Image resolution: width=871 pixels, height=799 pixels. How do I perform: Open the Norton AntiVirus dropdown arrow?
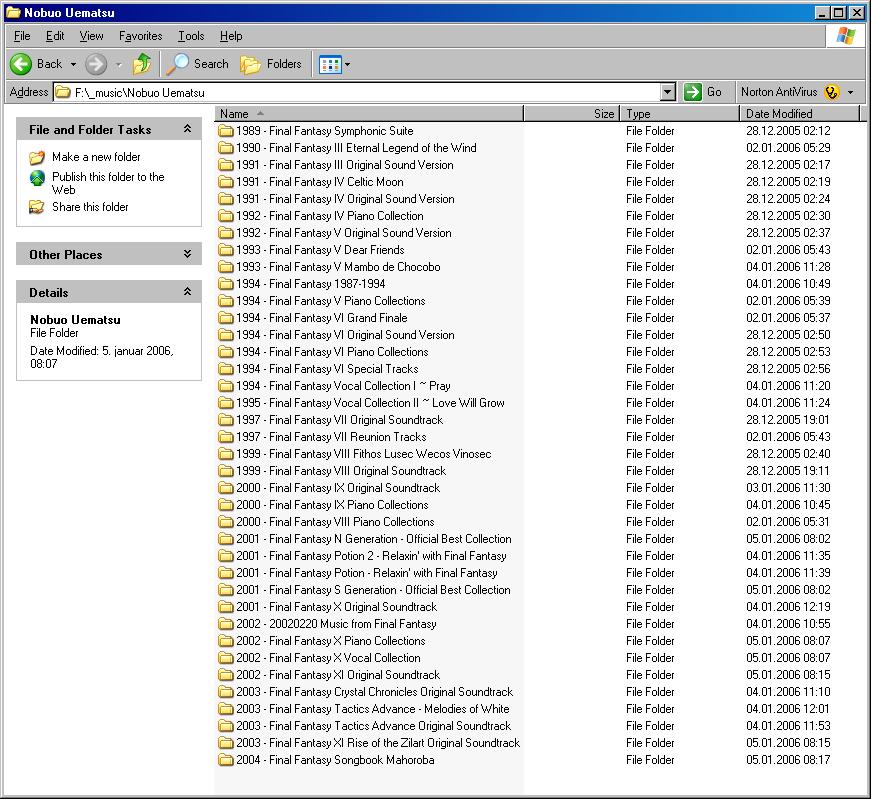(x=850, y=92)
